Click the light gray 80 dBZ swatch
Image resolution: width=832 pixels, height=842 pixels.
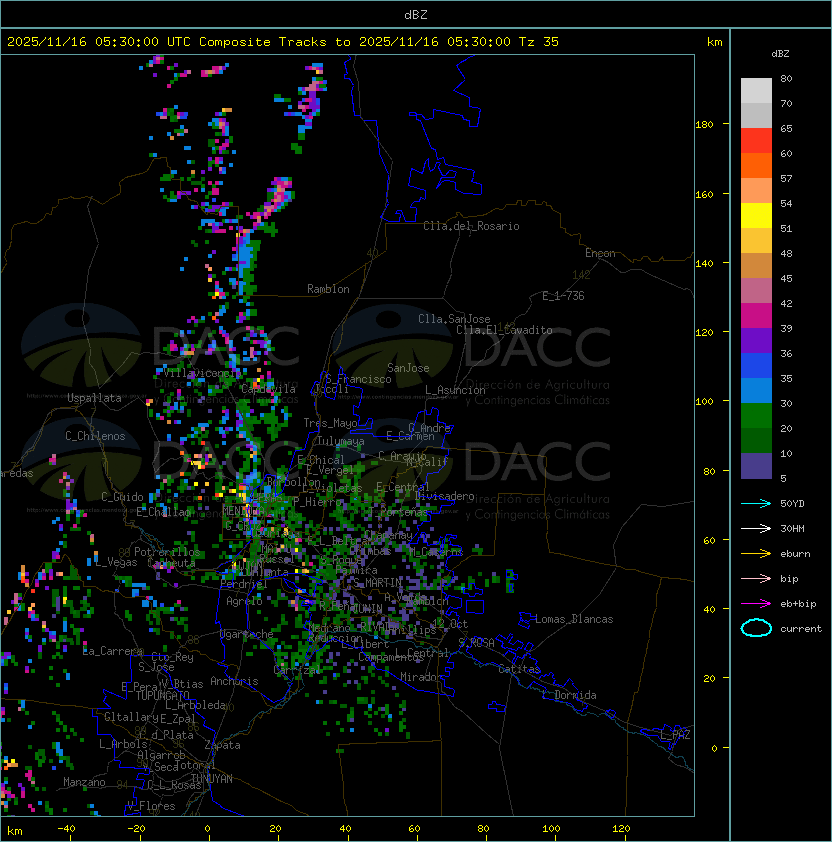tap(756, 90)
